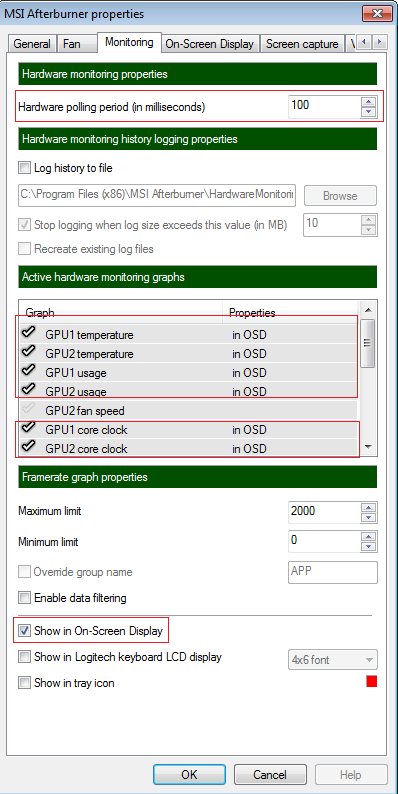Viewport: 398px width, 794px height.
Task: Increase hardware polling period value
Action: click(x=369, y=102)
